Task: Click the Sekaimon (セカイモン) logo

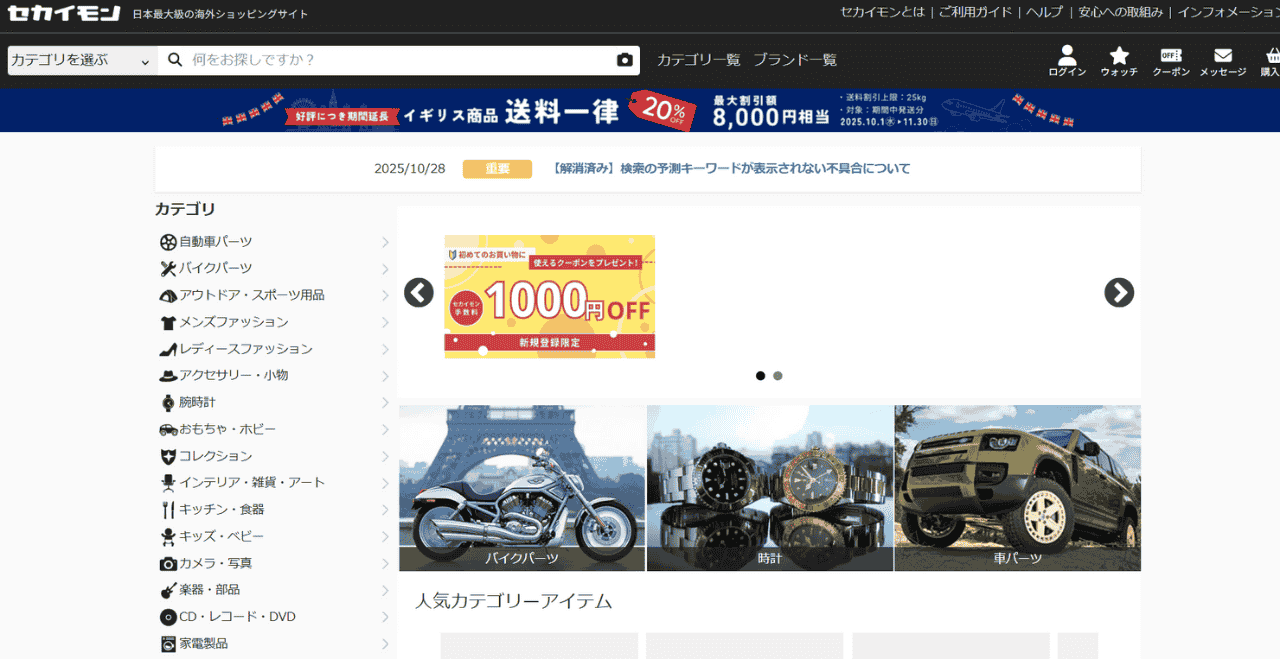Action: tap(64, 13)
